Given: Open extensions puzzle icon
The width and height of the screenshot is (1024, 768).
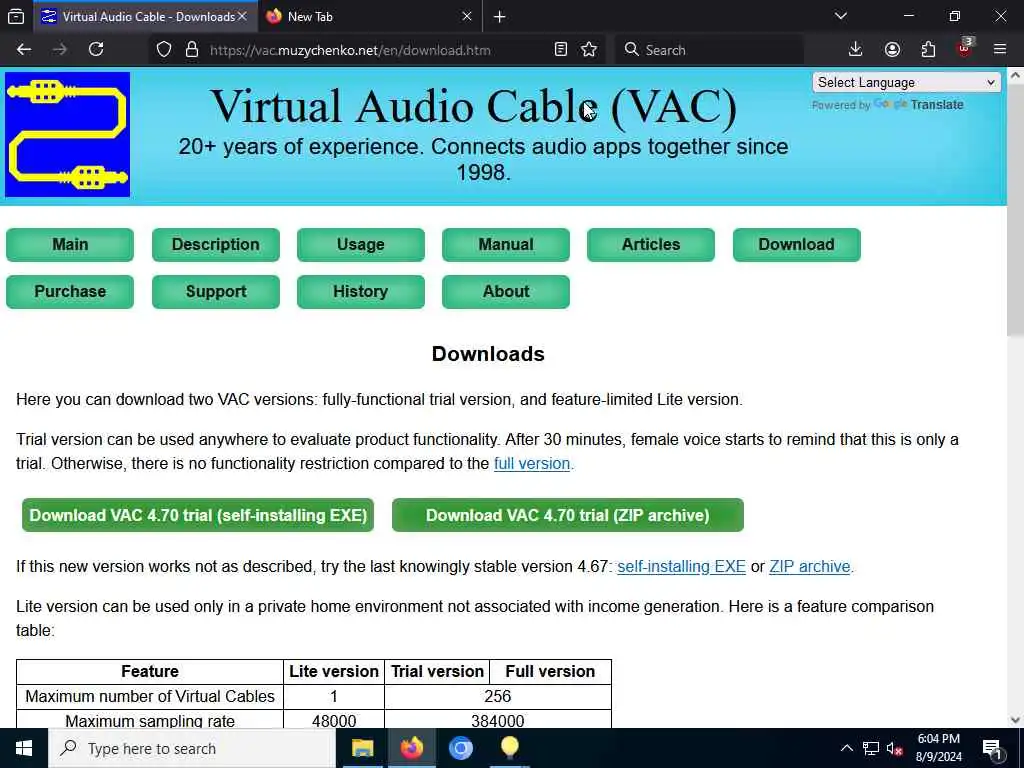Looking at the screenshot, I should [928, 50].
